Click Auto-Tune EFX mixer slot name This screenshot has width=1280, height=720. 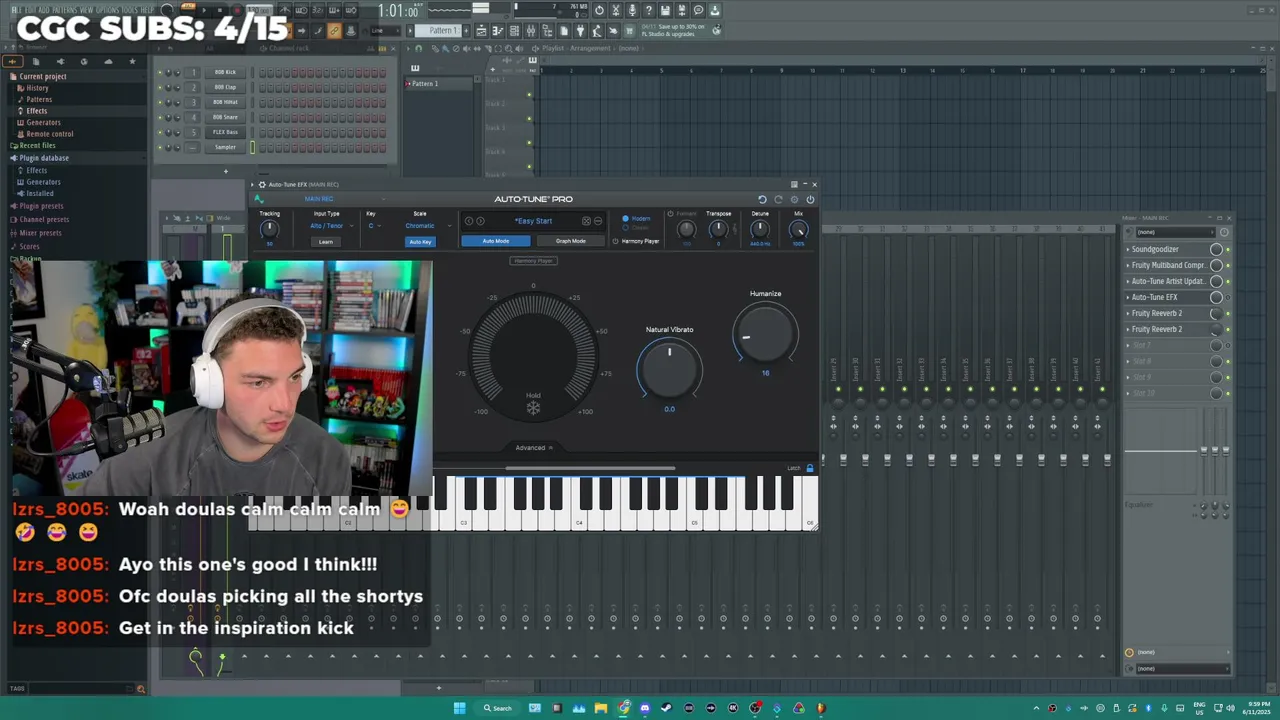tap(1154, 297)
